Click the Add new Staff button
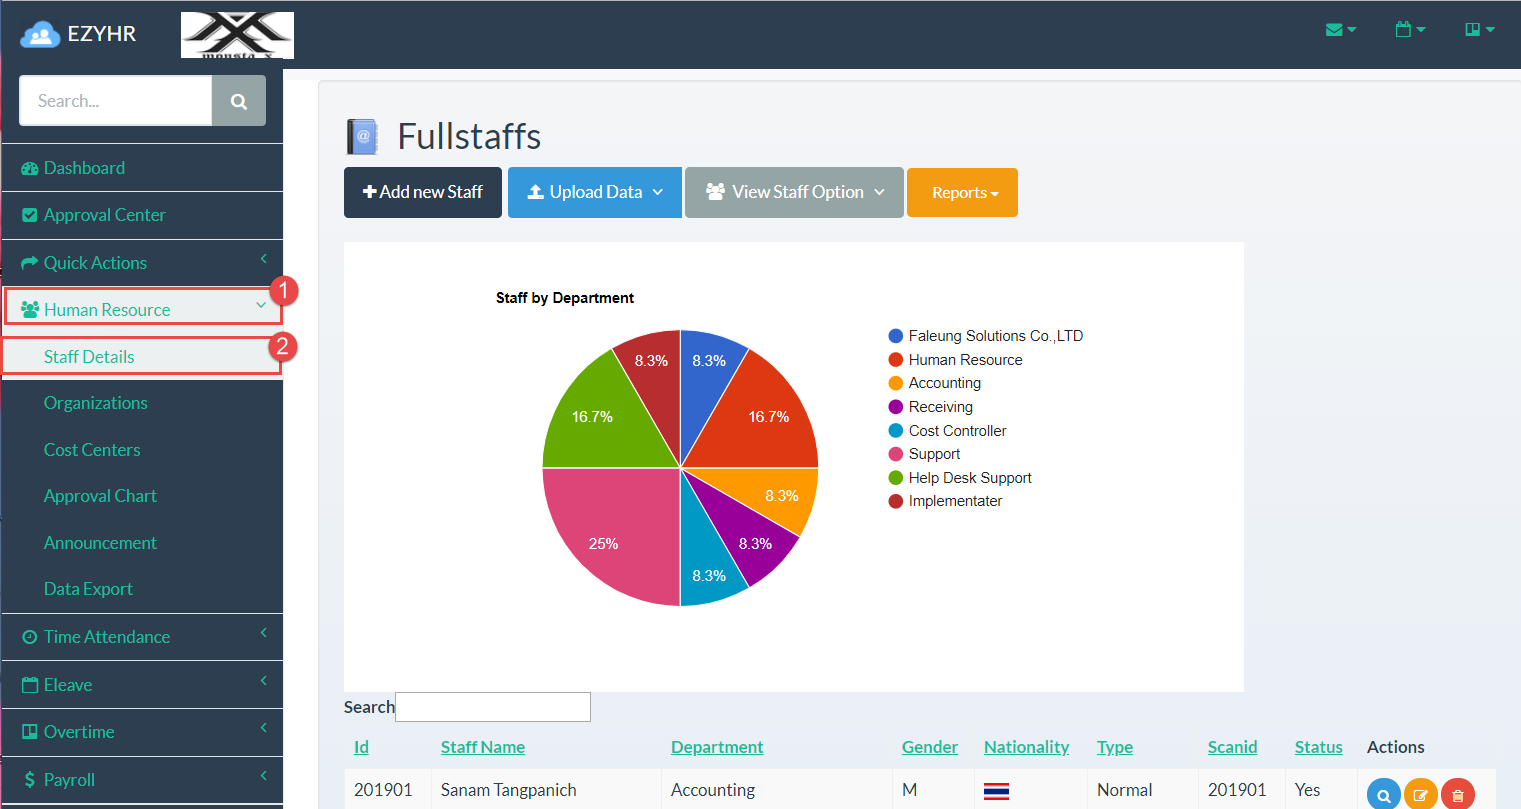Screen dimensions: 1521x809 (x=422, y=192)
